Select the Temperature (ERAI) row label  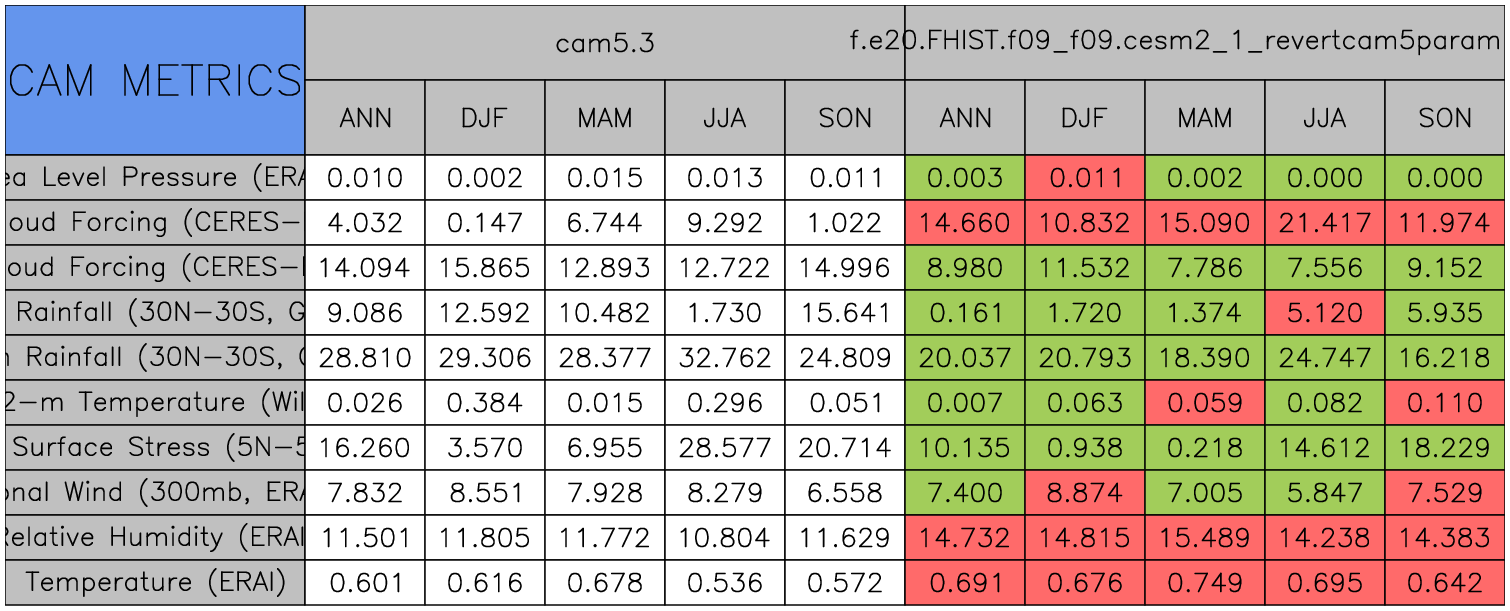[154, 582]
